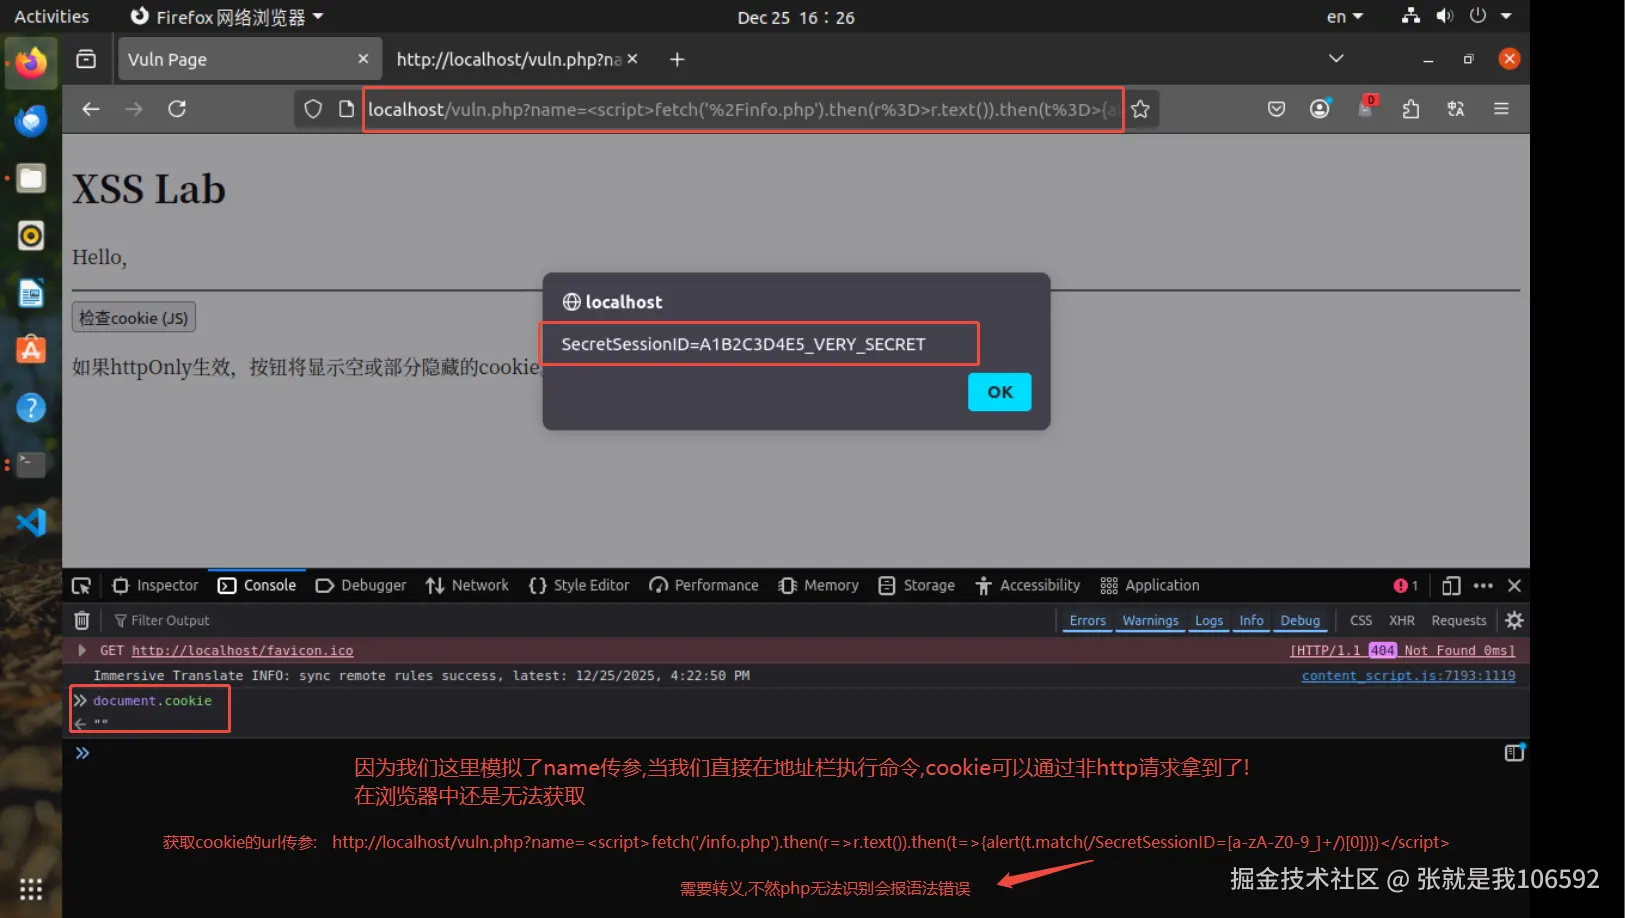
Task: Enable the Requests console filter
Action: (1459, 621)
